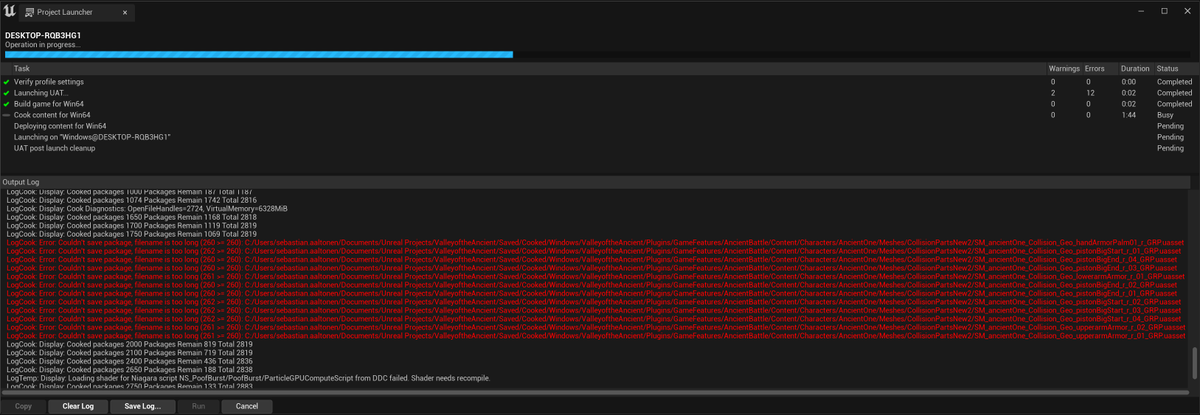Click the Busy status of Cook content
This screenshot has height=415, width=1200.
pos(1165,115)
